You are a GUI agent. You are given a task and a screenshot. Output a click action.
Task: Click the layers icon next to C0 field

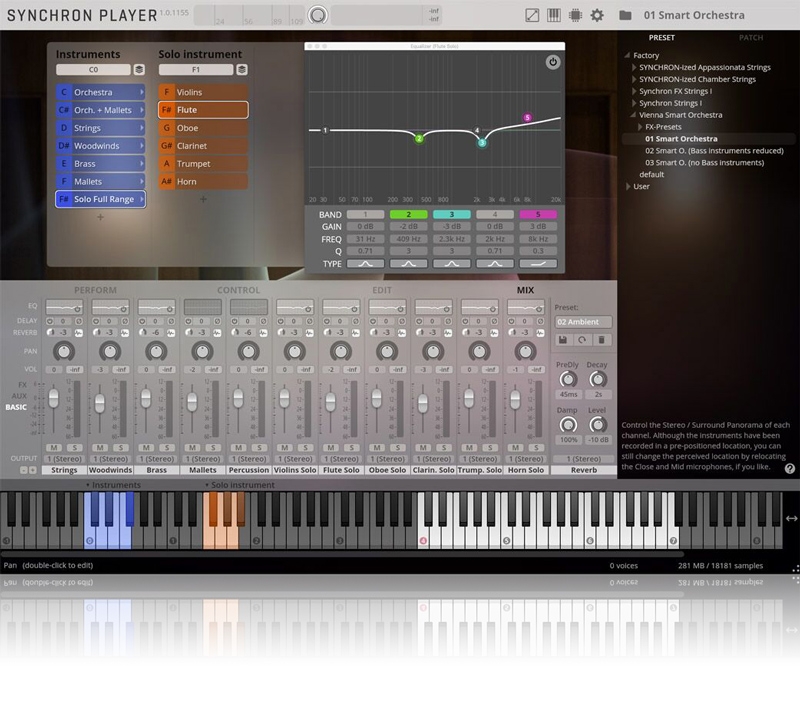pyautogui.click(x=139, y=69)
